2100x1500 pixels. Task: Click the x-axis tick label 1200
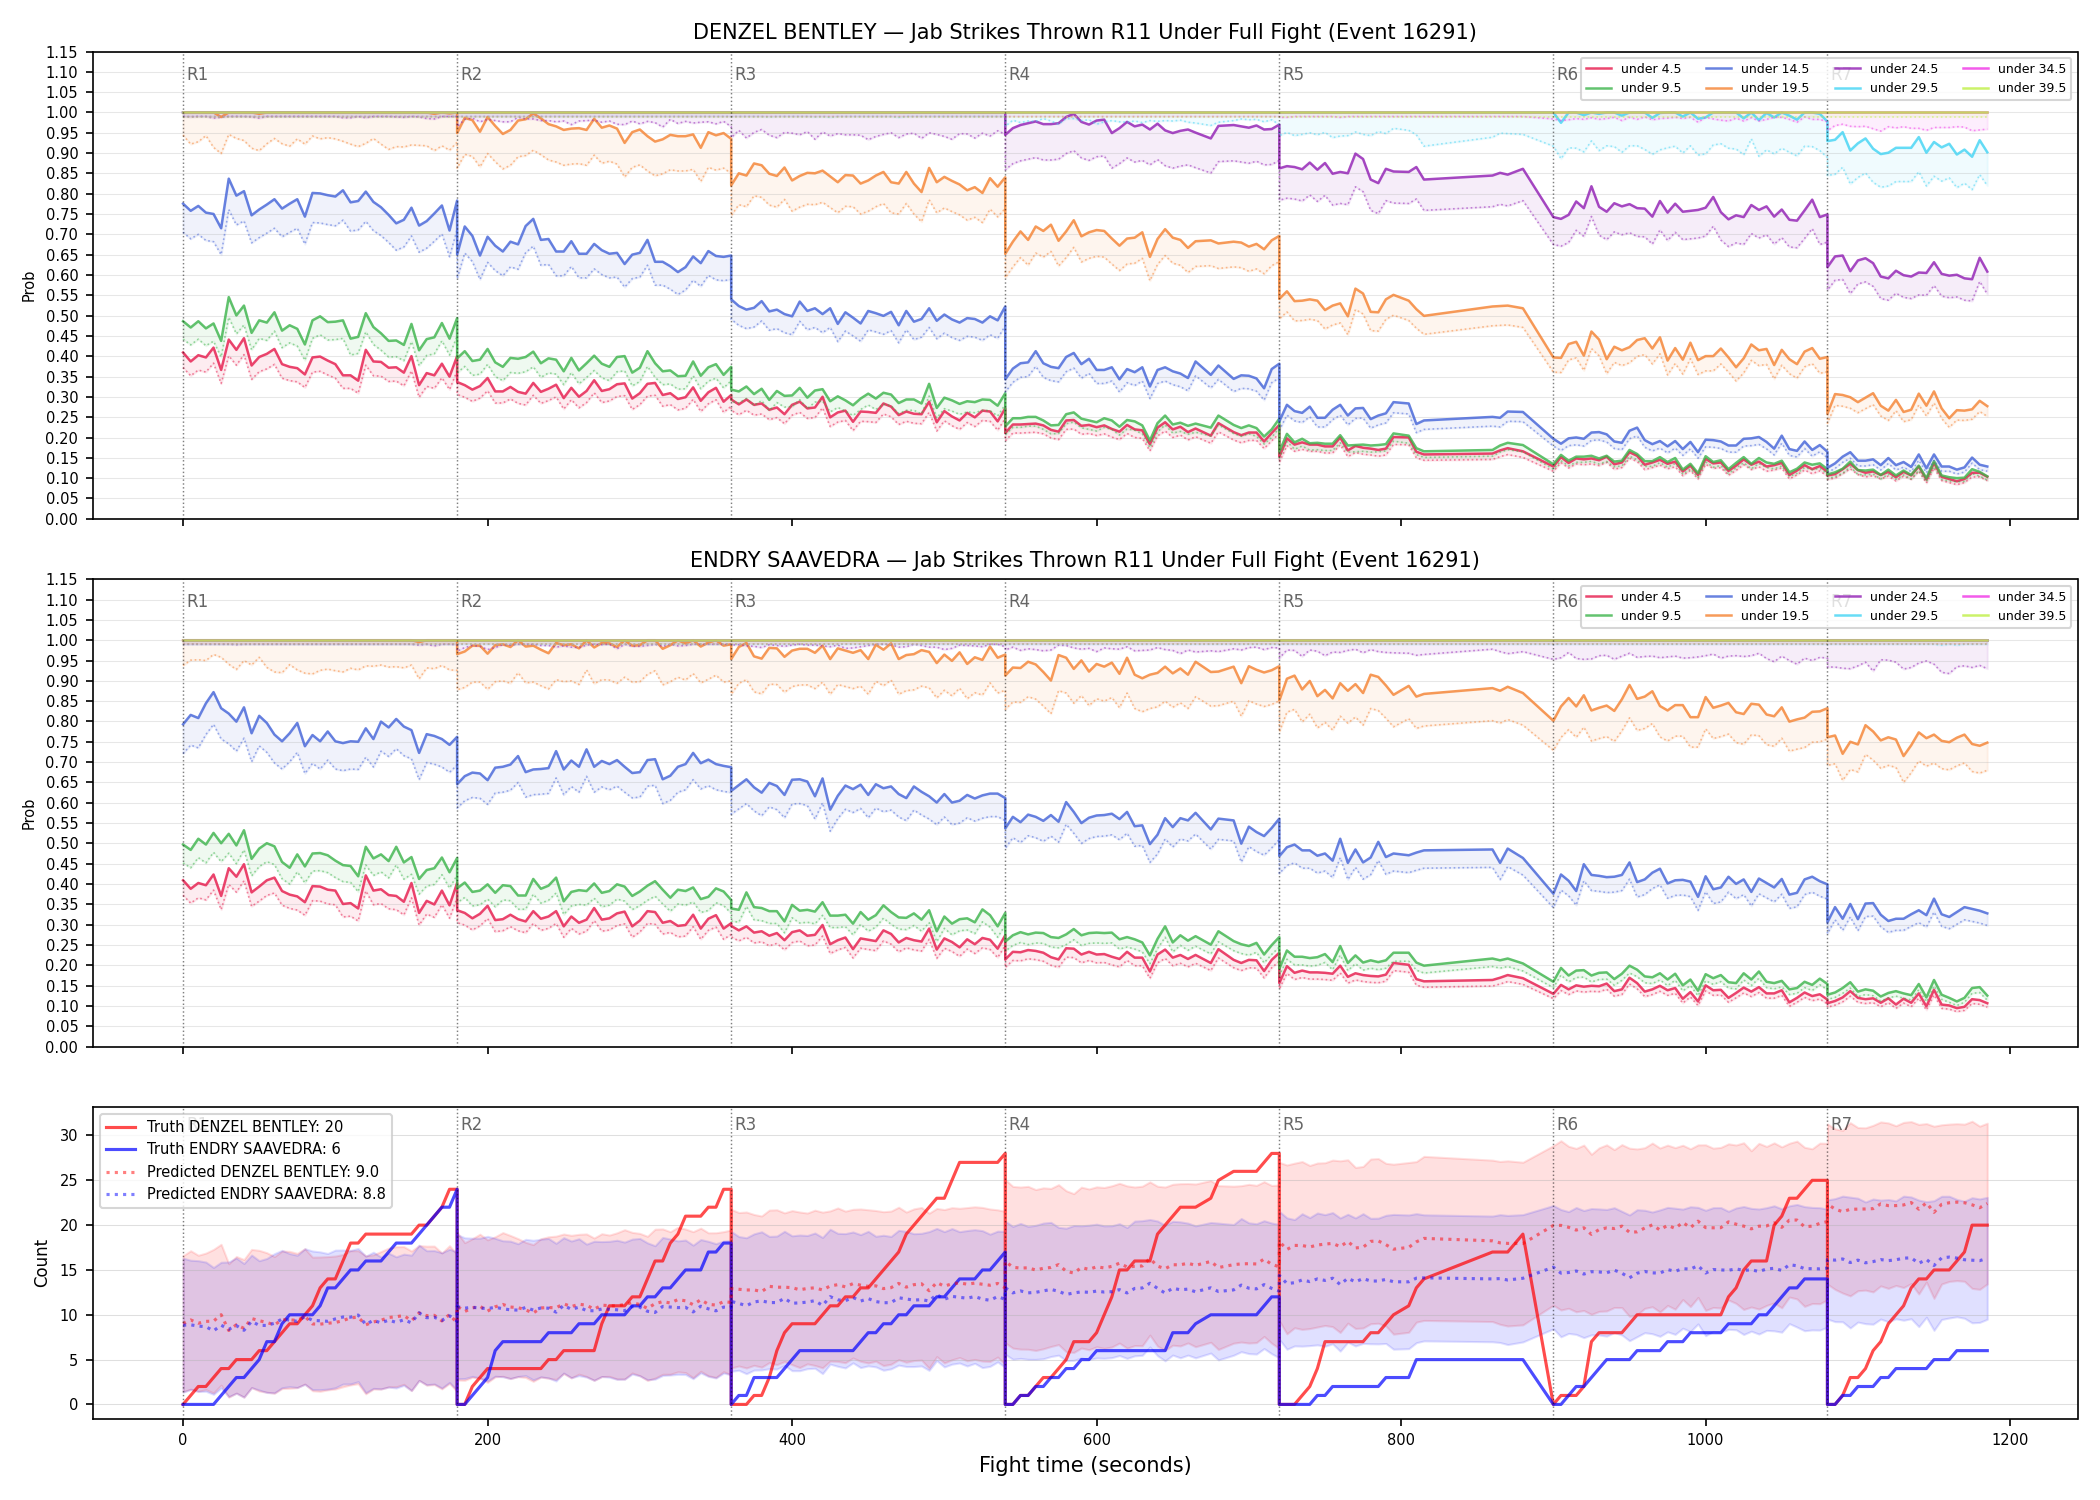(x=2010, y=1440)
